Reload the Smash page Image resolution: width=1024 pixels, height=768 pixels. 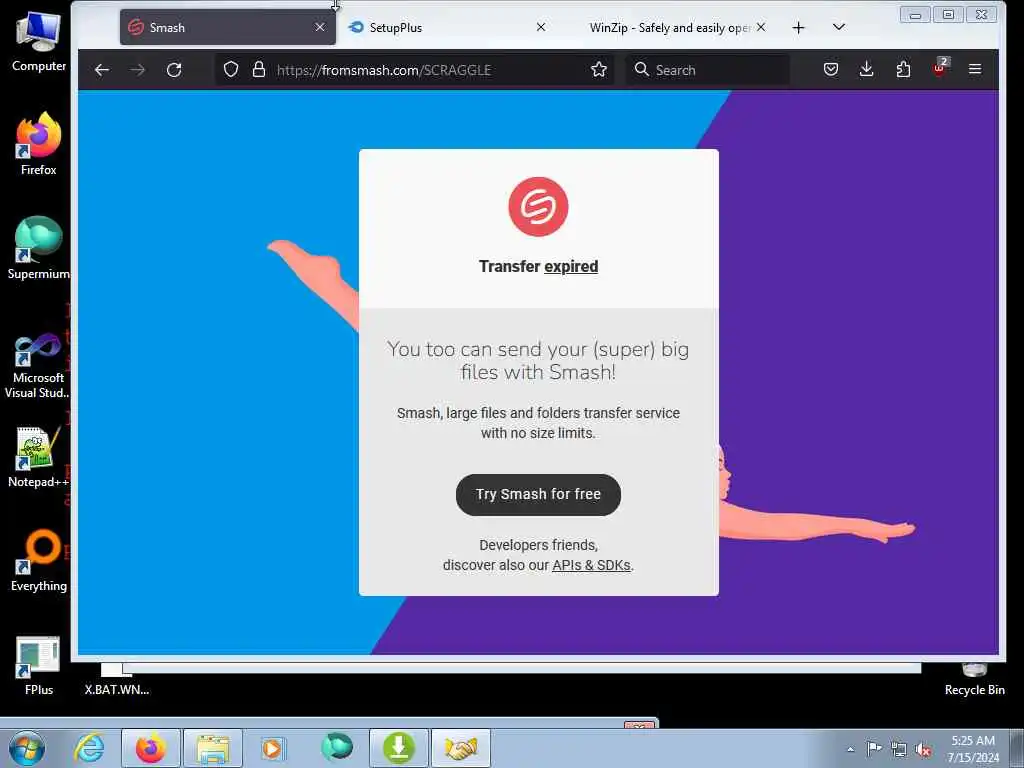point(174,70)
